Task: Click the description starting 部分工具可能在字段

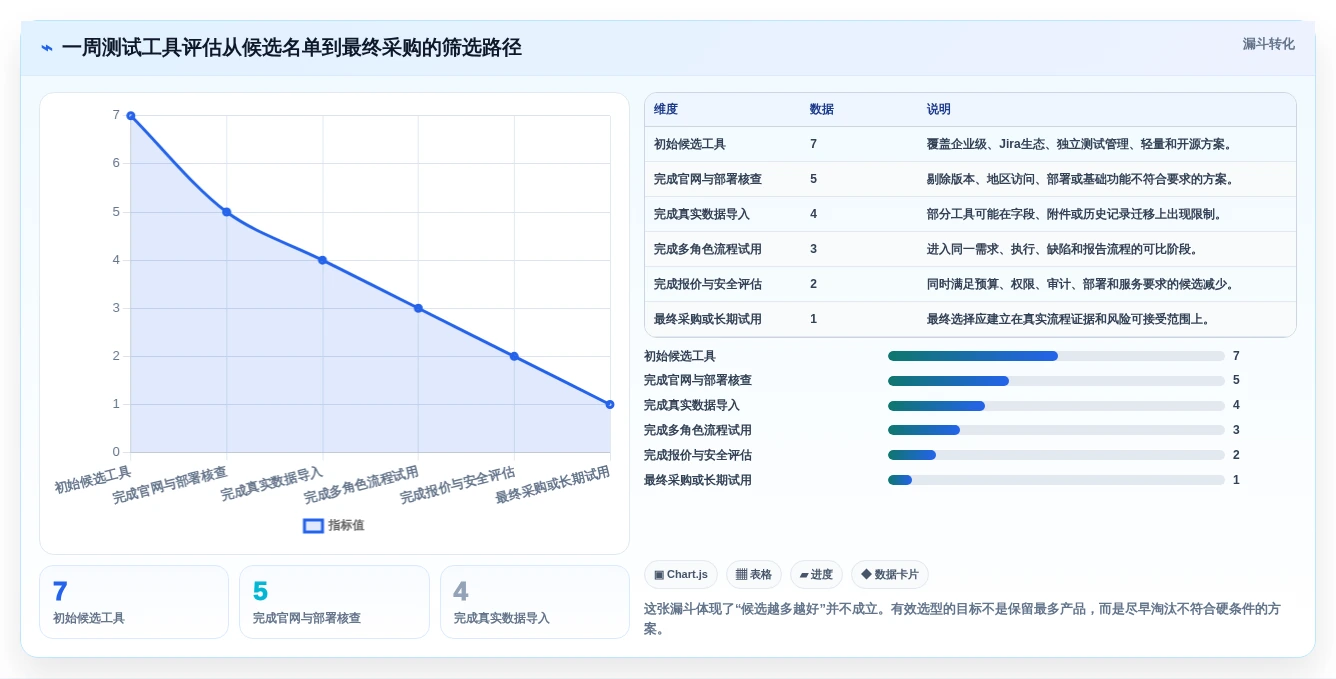Action: pyautogui.click(x=1077, y=214)
